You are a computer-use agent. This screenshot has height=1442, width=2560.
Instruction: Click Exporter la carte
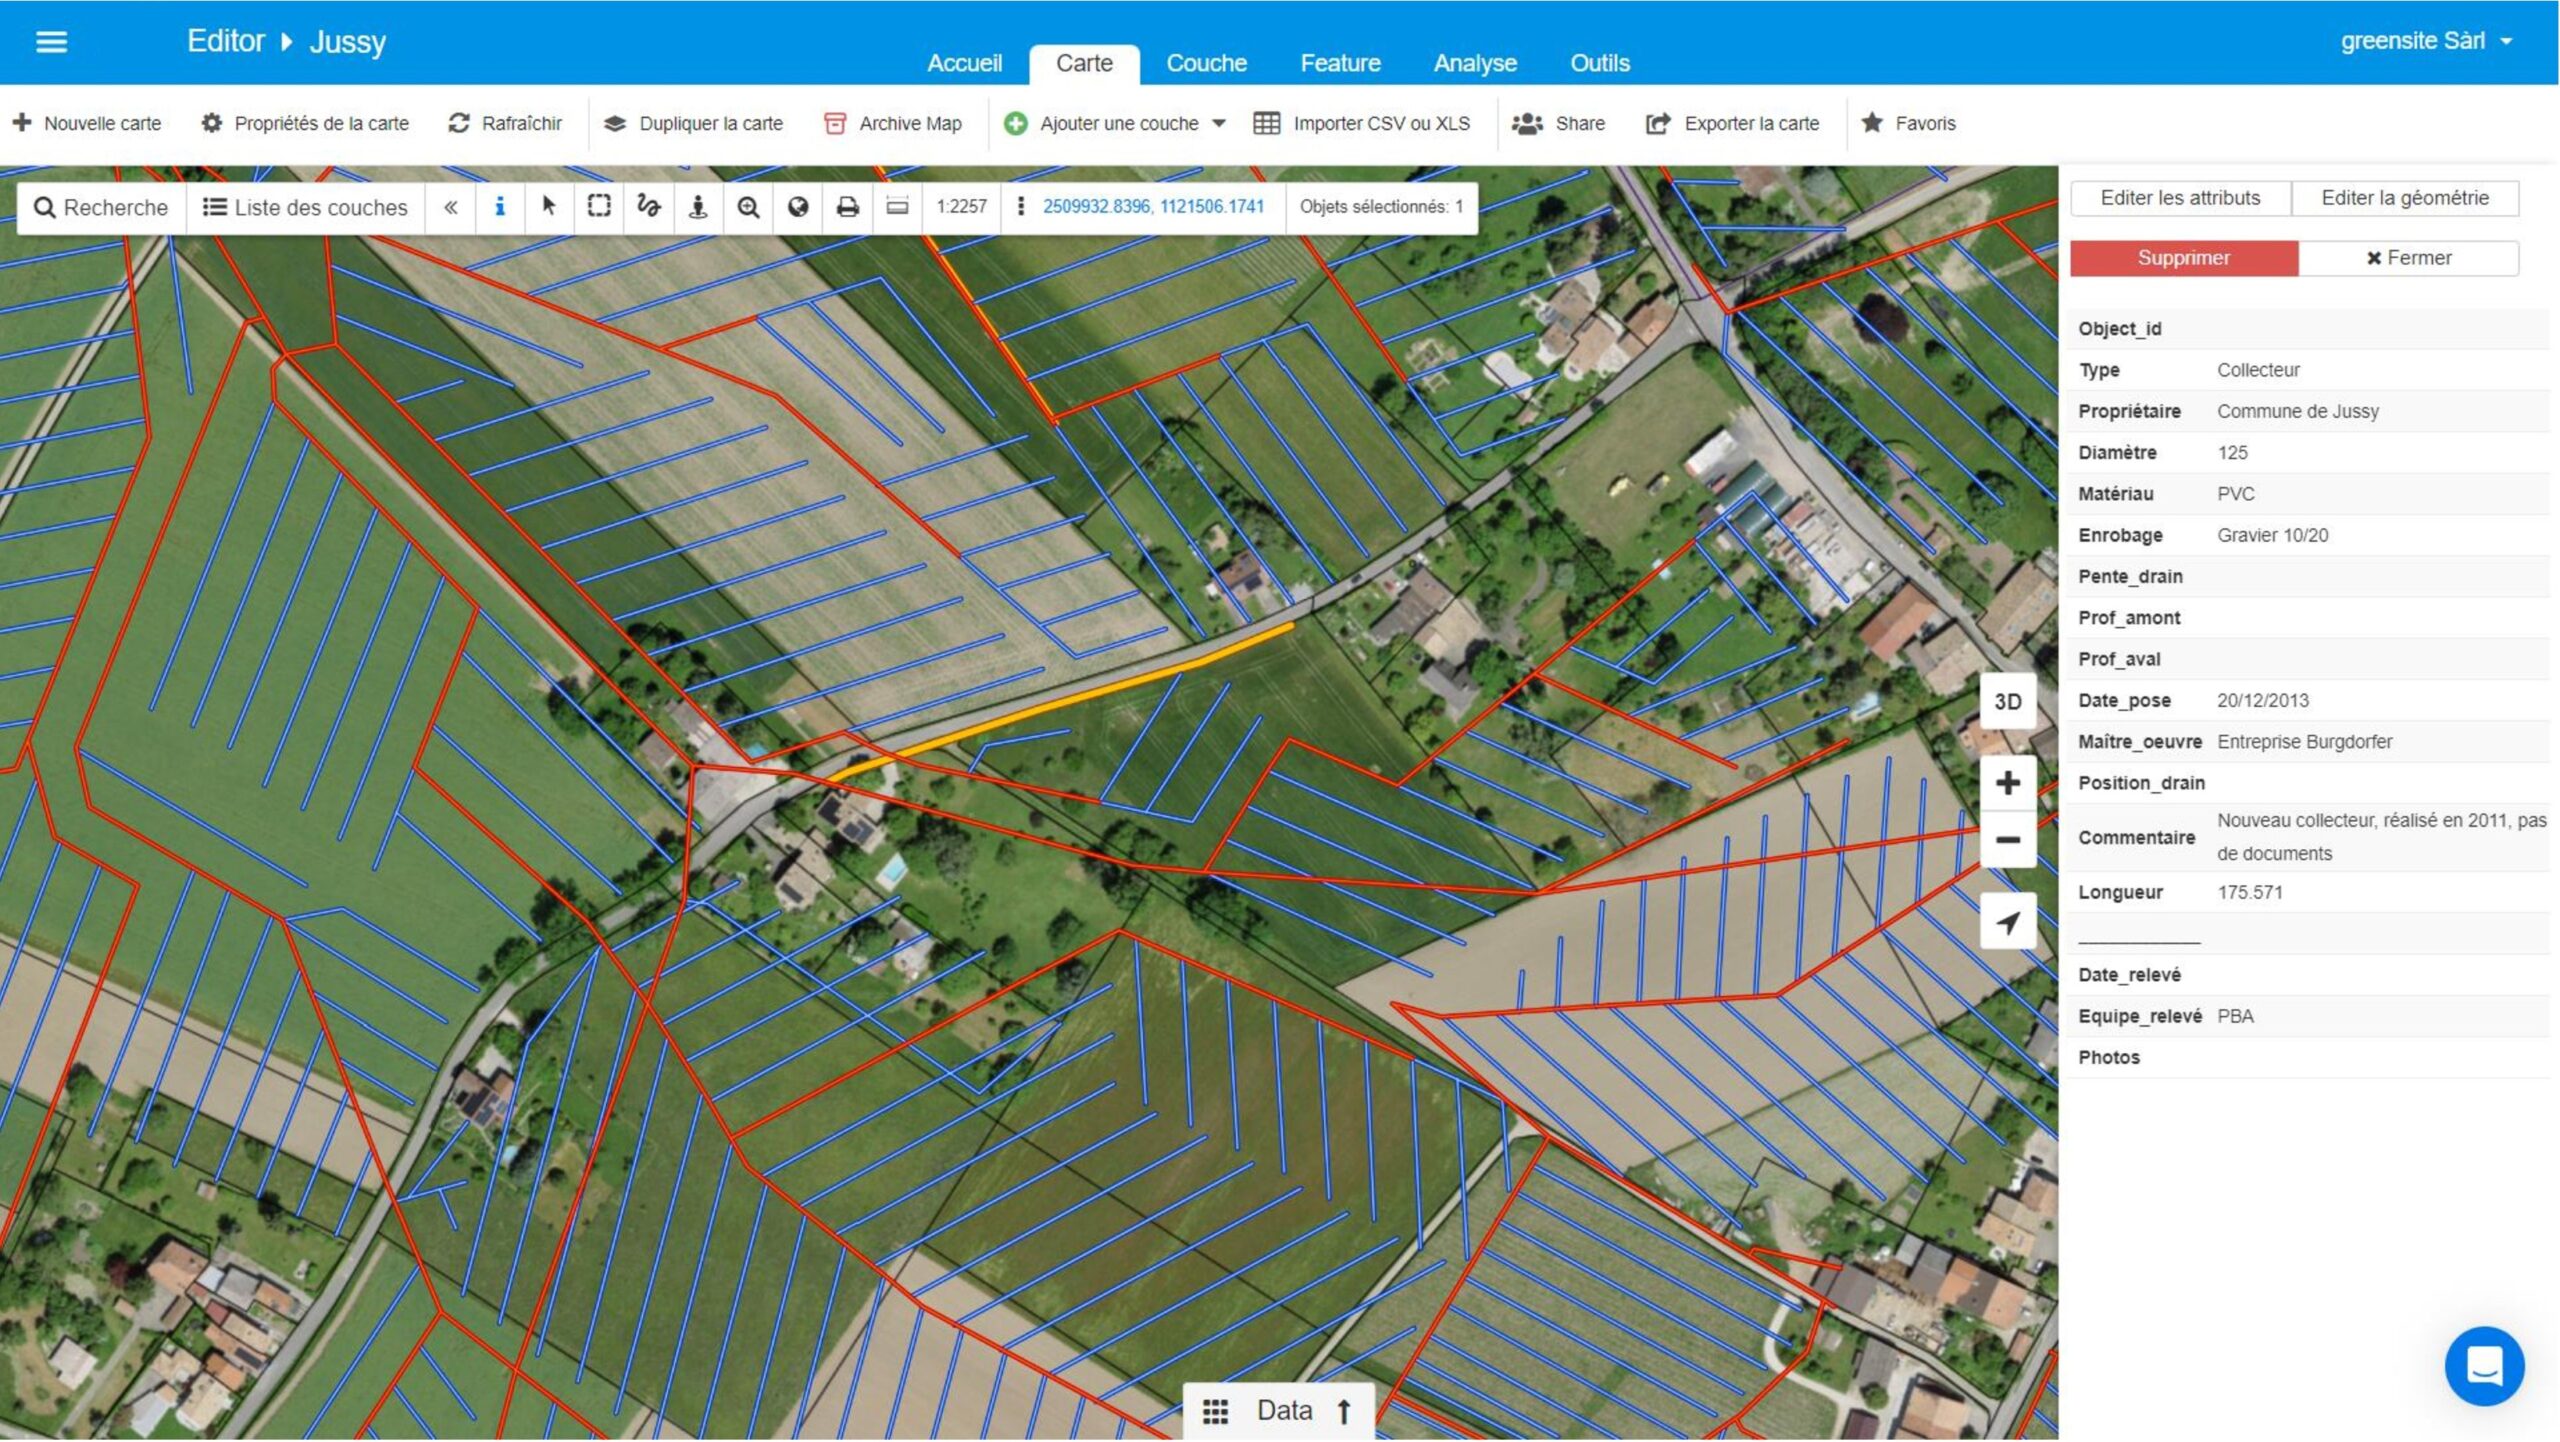click(1733, 123)
